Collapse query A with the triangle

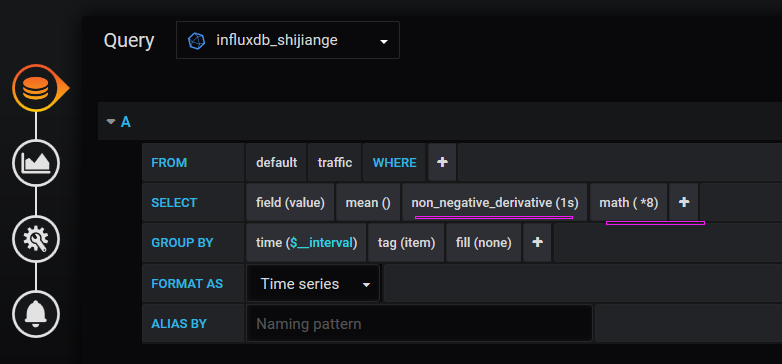pos(111,121)
